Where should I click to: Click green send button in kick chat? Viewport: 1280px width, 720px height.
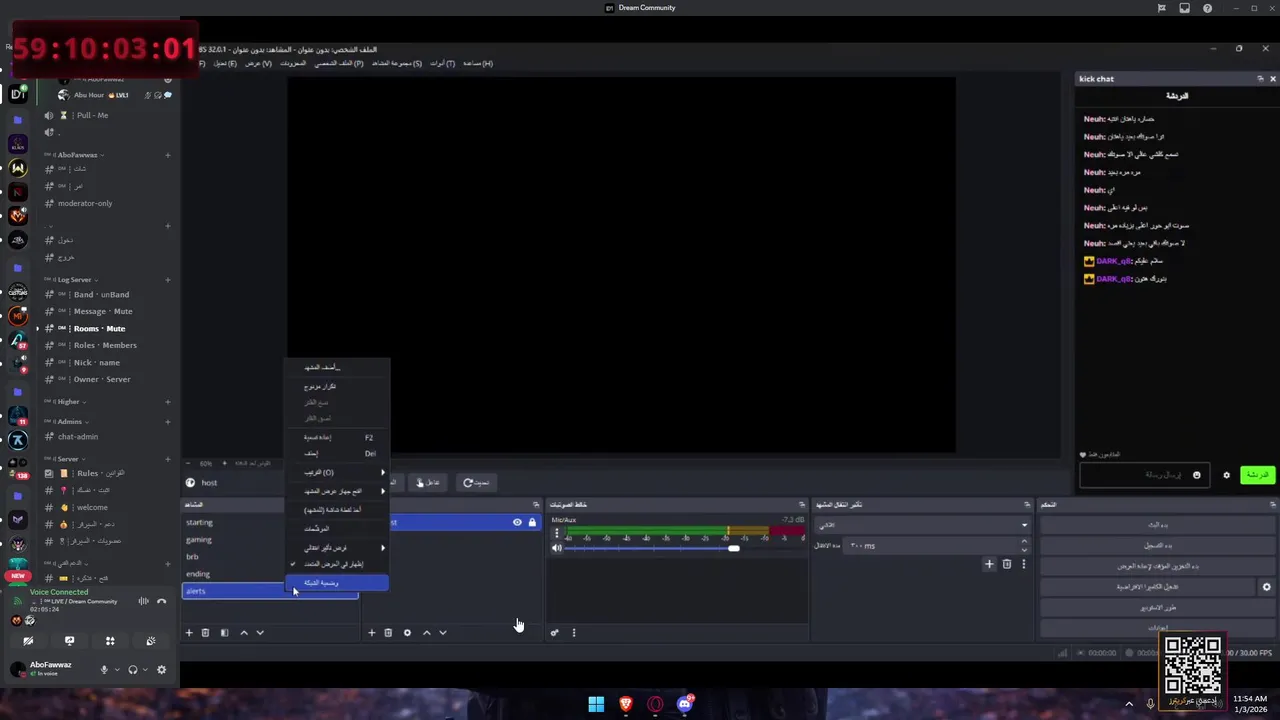tap(1257, 475)
